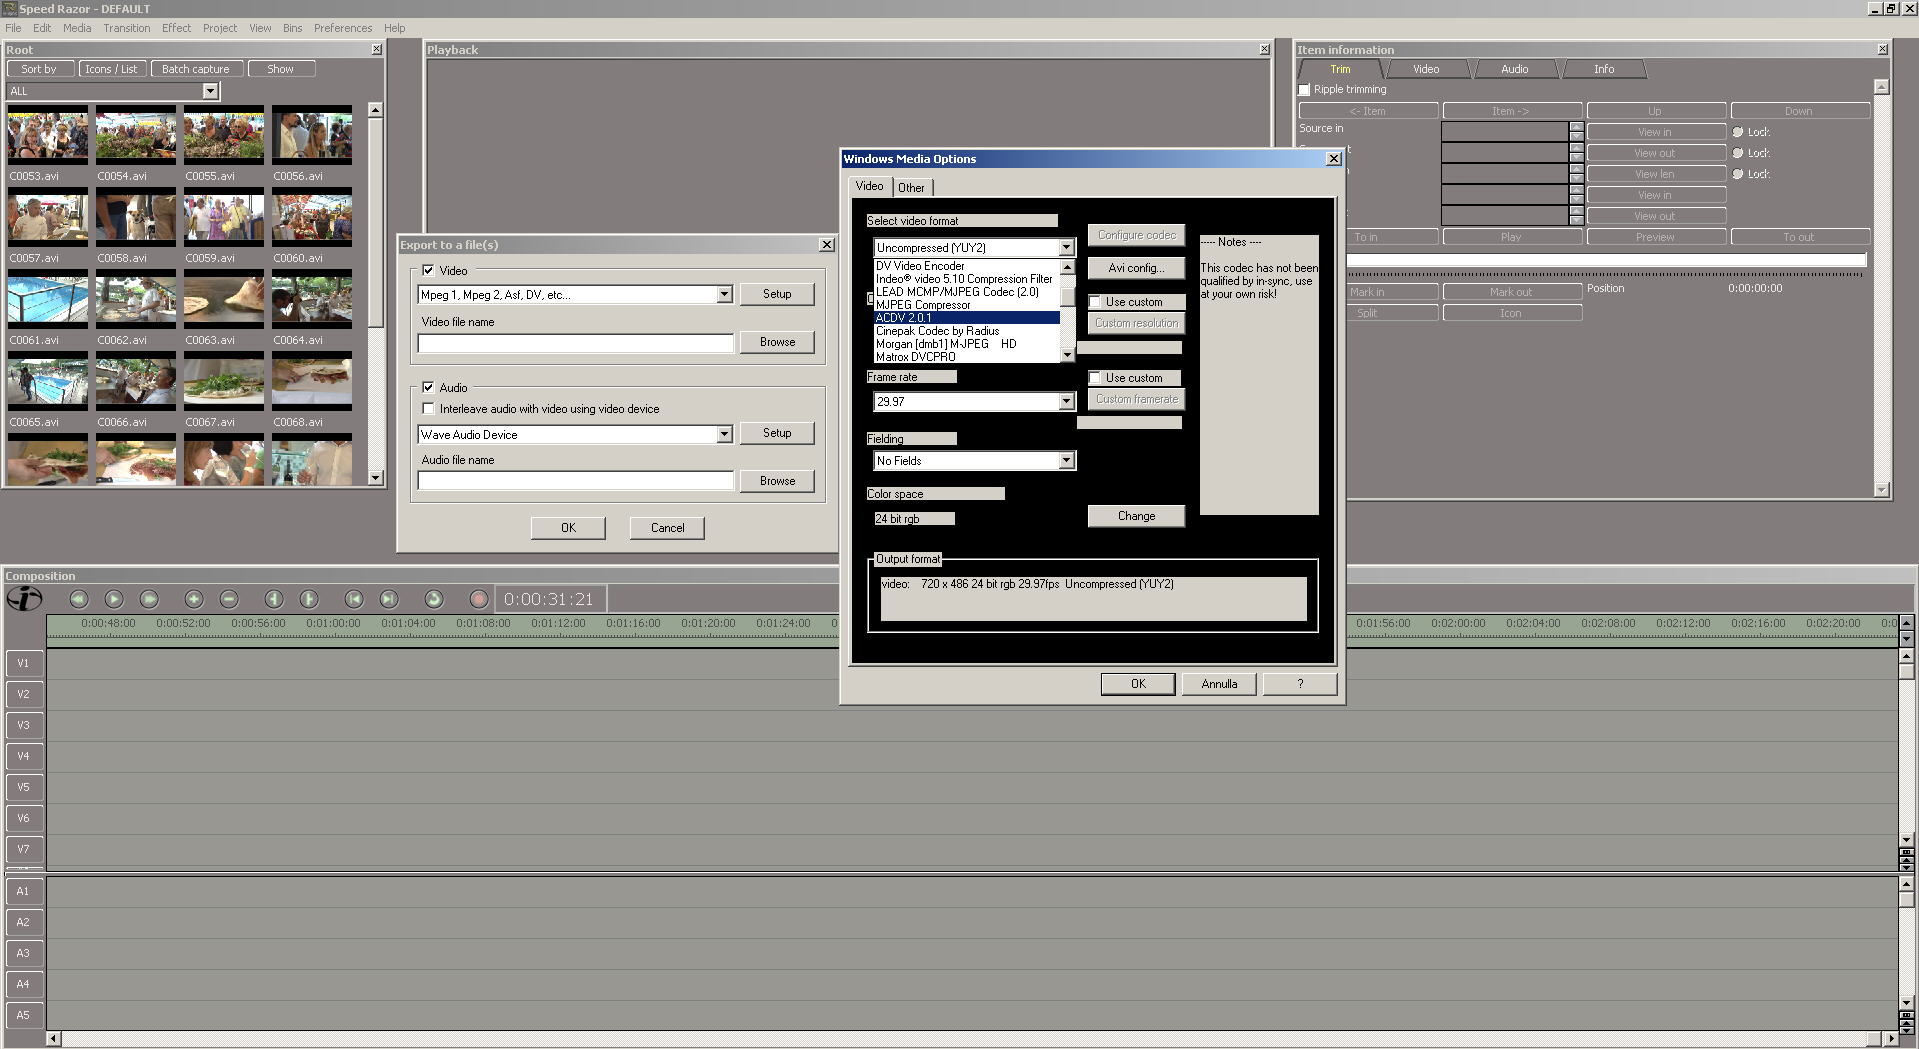Image resolution: width=1919 pixels, height=1049 pixels.
Task: Click the loop playback icon
Action: (x=434, y=599)
